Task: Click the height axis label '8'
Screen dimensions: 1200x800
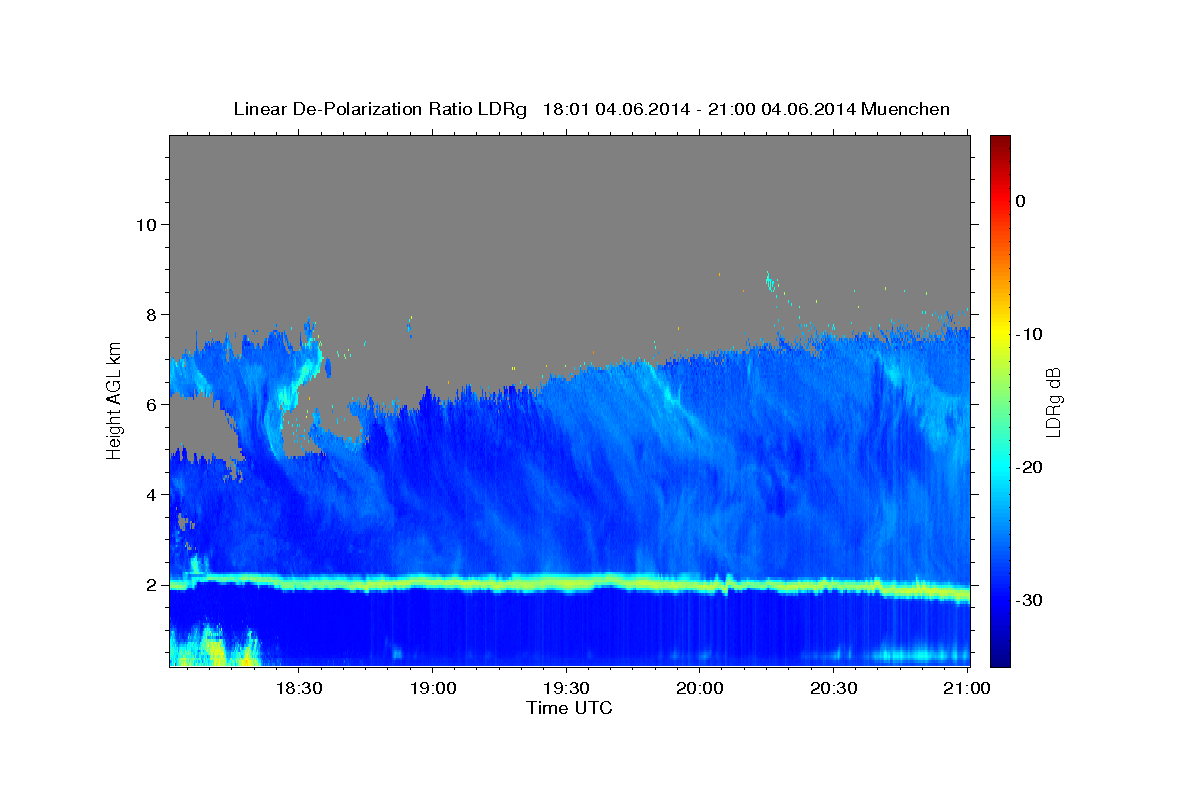Action: tap(150, 314)
